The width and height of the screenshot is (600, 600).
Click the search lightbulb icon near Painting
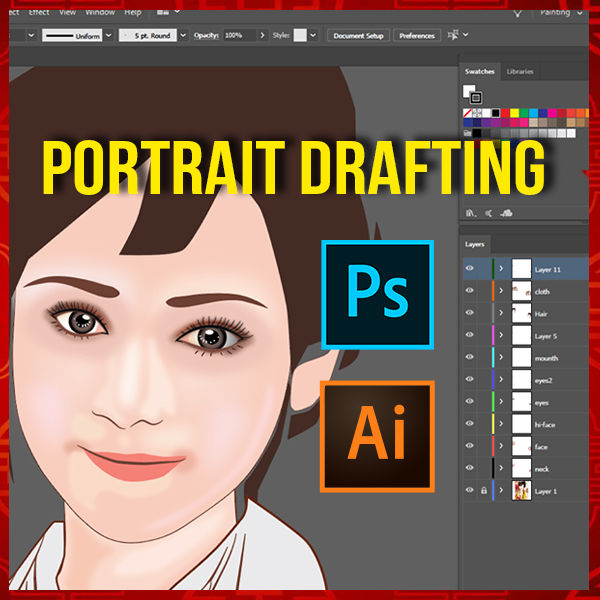point(517,13)
